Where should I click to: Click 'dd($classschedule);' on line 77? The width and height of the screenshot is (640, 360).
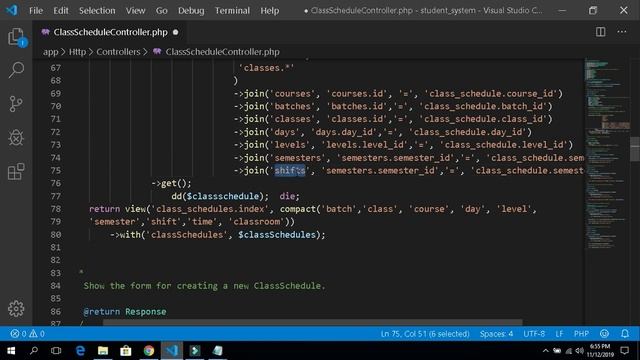coord(220,196)
